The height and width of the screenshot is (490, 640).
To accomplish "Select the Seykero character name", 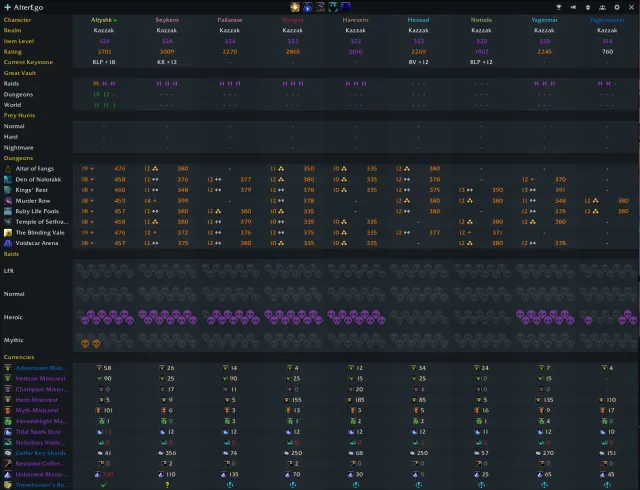I will pyautogui.click(x=167, y=20).
